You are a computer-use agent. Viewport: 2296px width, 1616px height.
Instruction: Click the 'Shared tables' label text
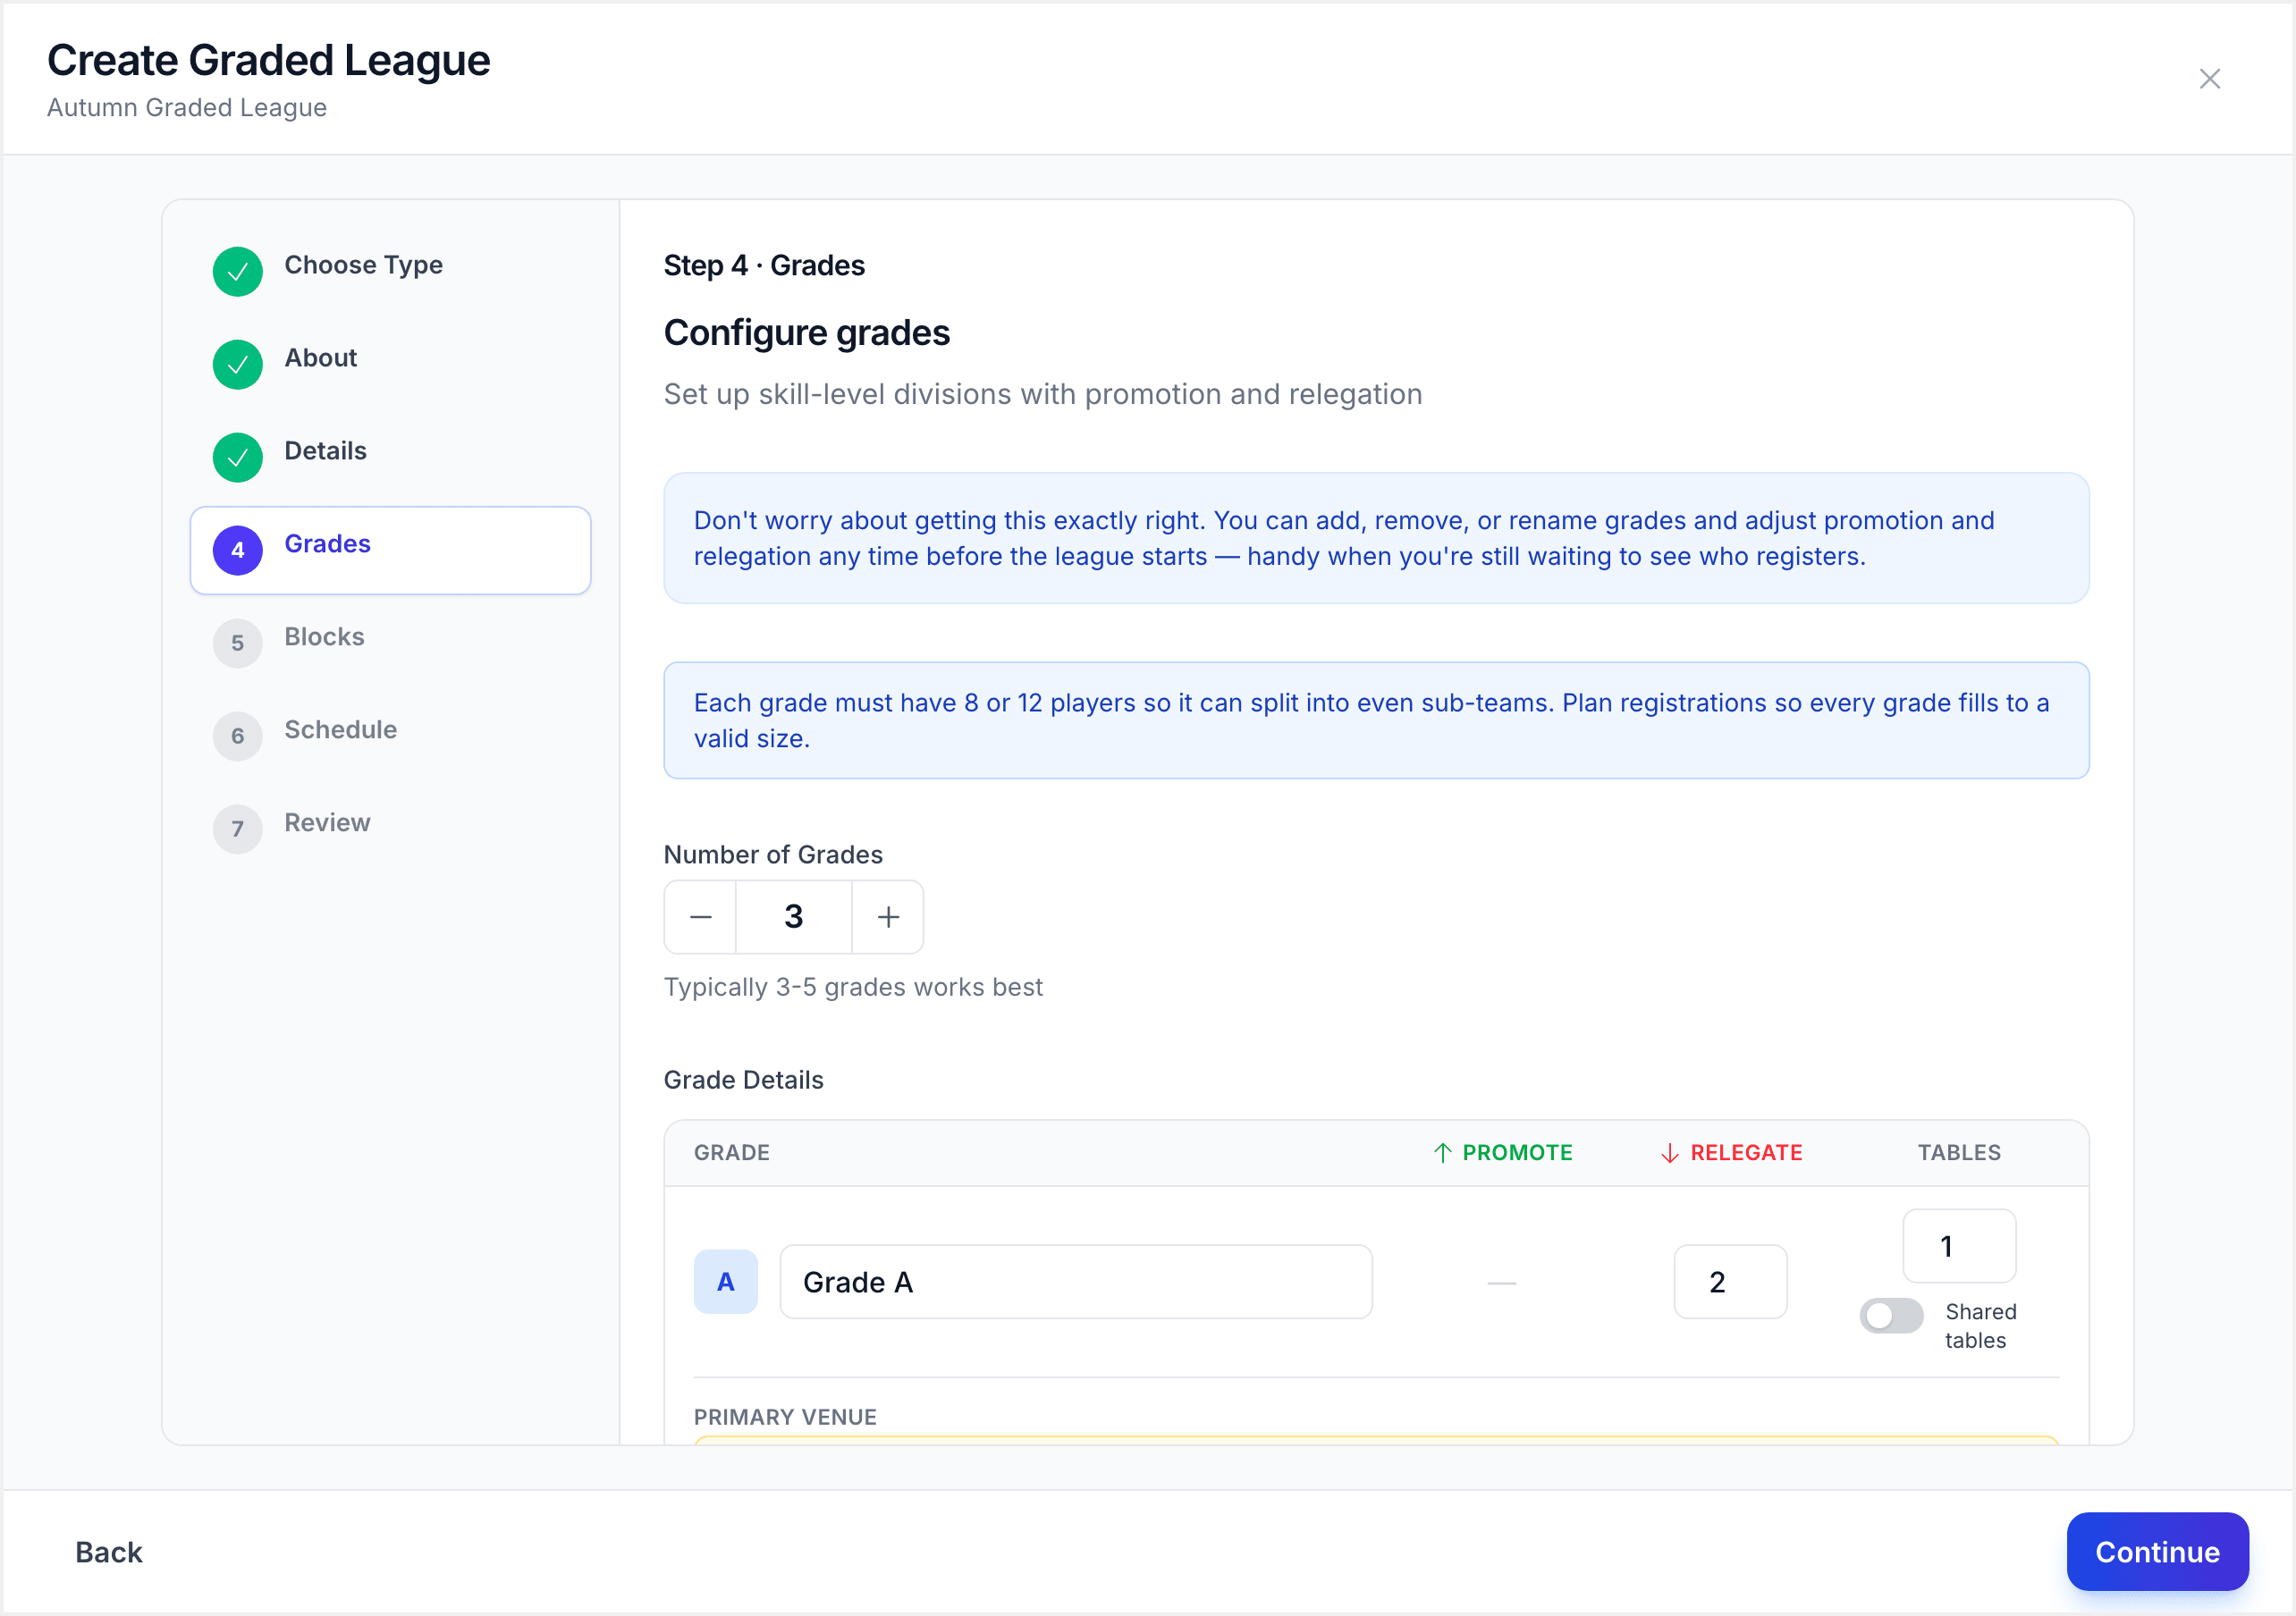[x=1980, y=1326]
